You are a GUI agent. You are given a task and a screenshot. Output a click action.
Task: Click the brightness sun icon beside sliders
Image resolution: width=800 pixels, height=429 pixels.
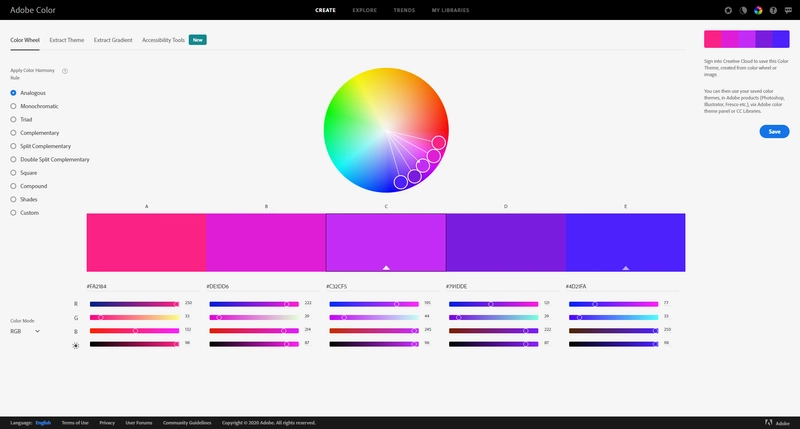(x=76, y=345)
